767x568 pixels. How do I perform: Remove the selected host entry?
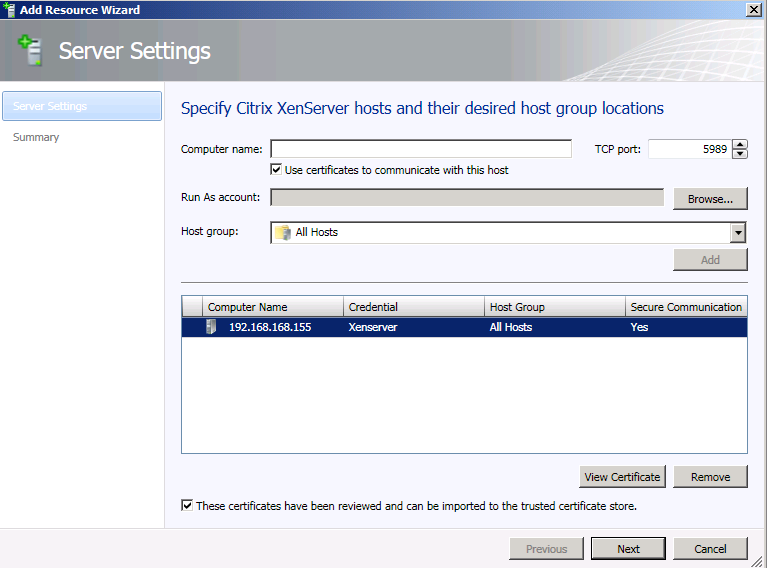(710, 477)
